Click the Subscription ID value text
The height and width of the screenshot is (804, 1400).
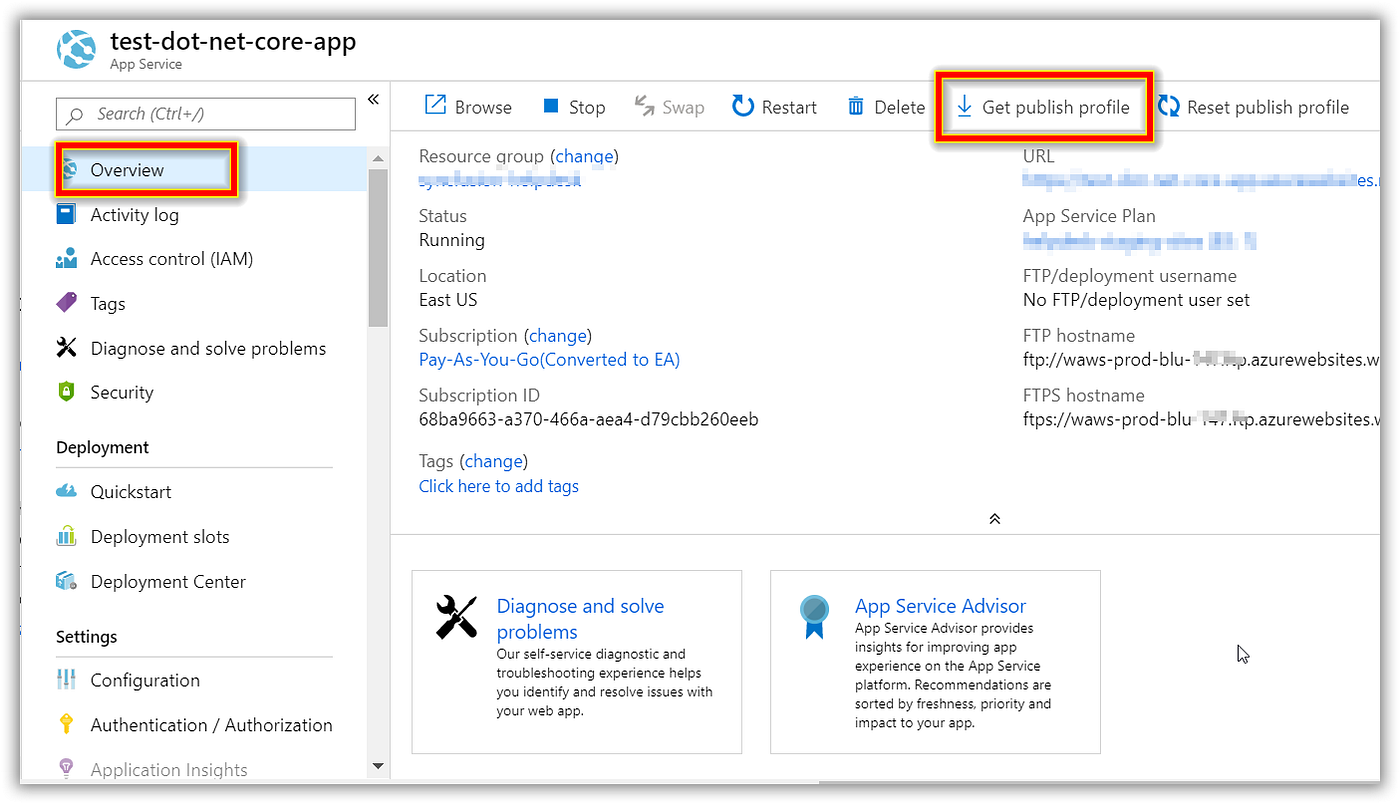588,420
